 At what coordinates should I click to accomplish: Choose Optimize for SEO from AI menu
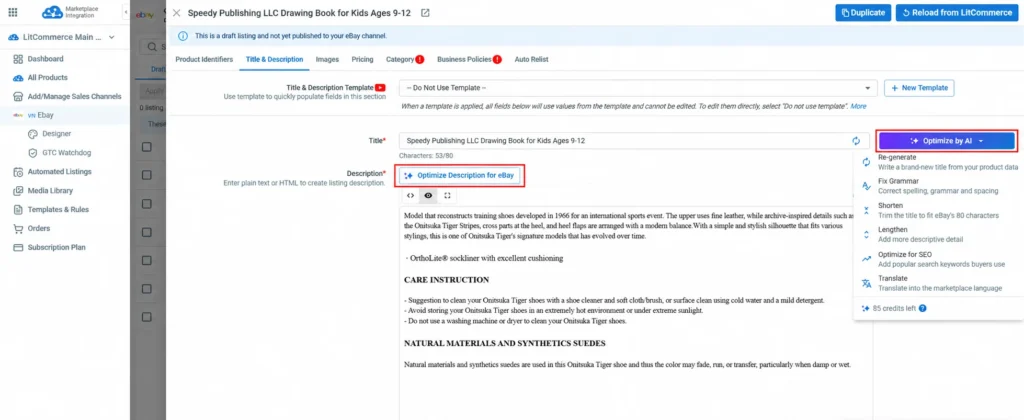pos(938,259)
